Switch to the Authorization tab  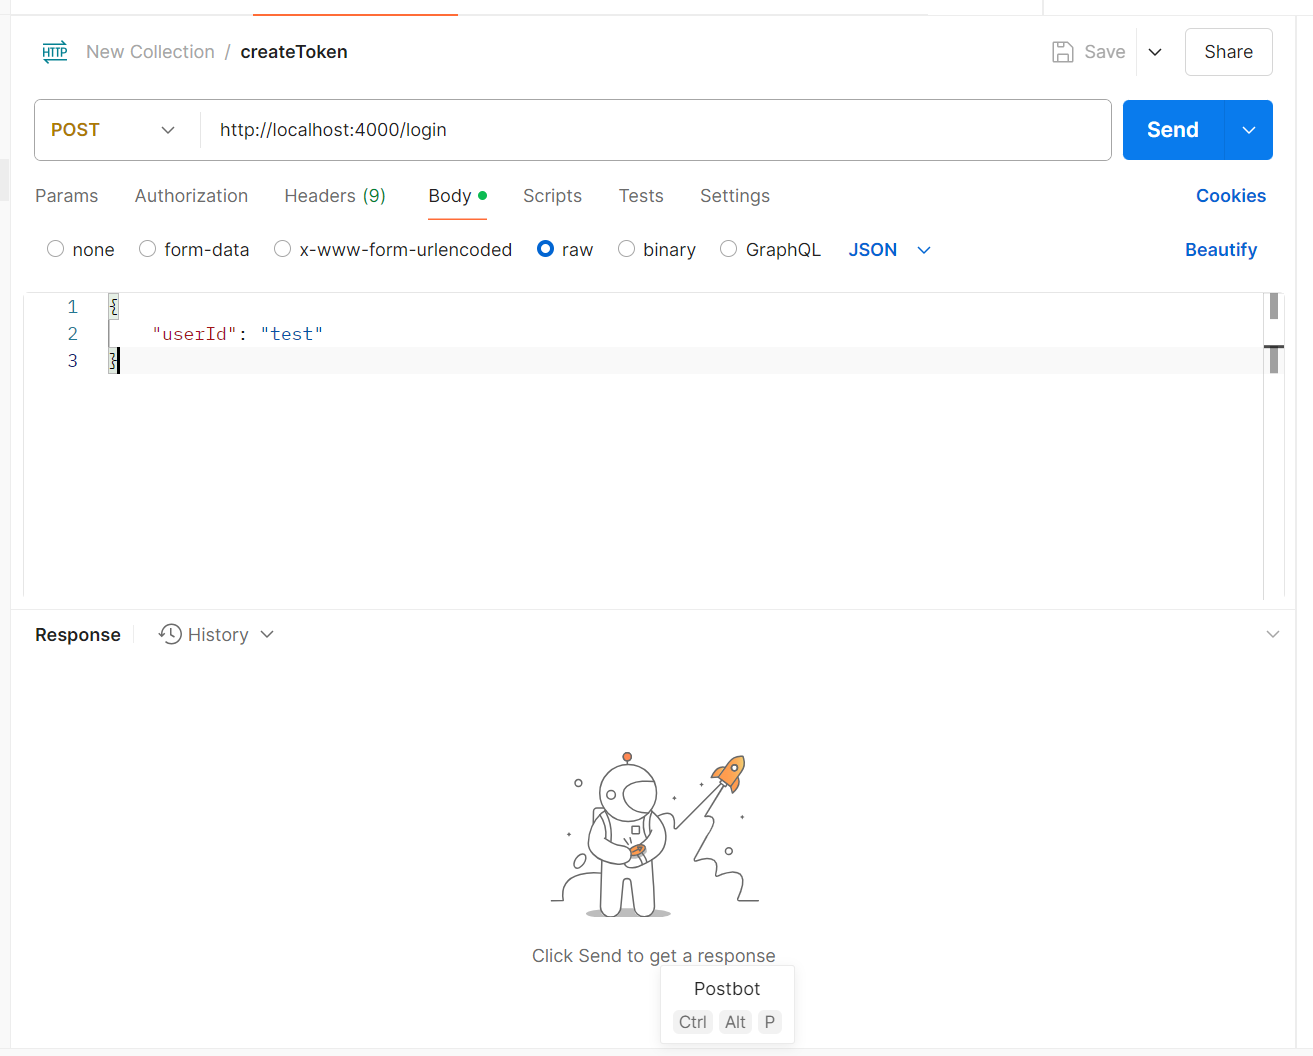pyautogui.click(x=191, y=196)
